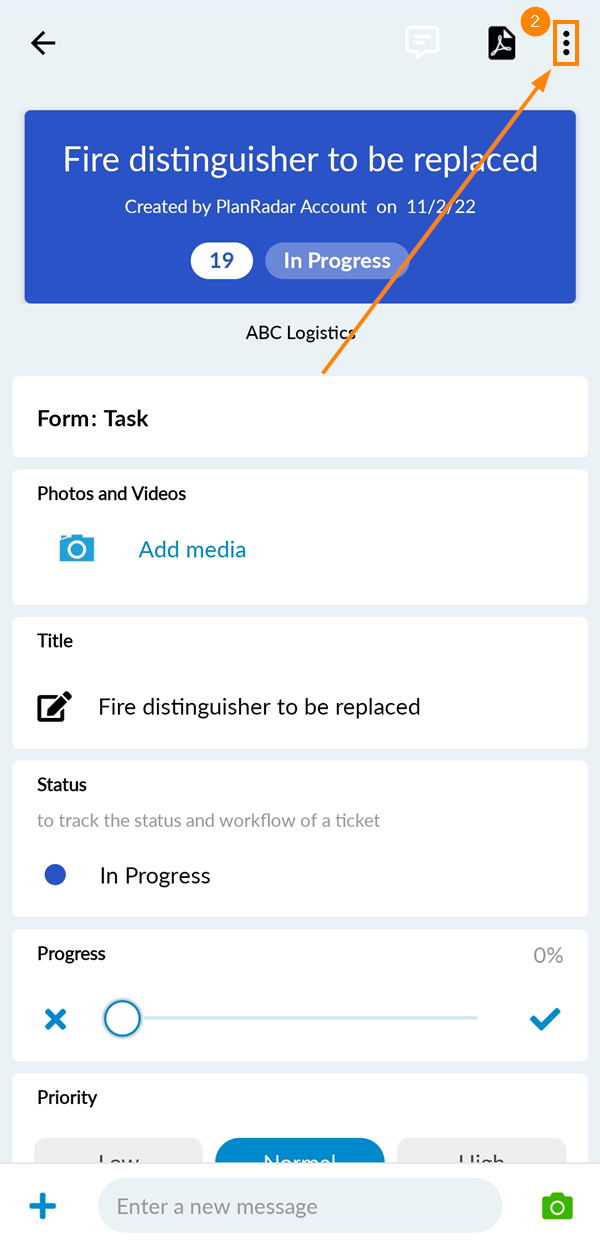Image resolution: width=600 pixels, height=1256 pixels.
Task: Click the Add media link
Action: [192, 549]
